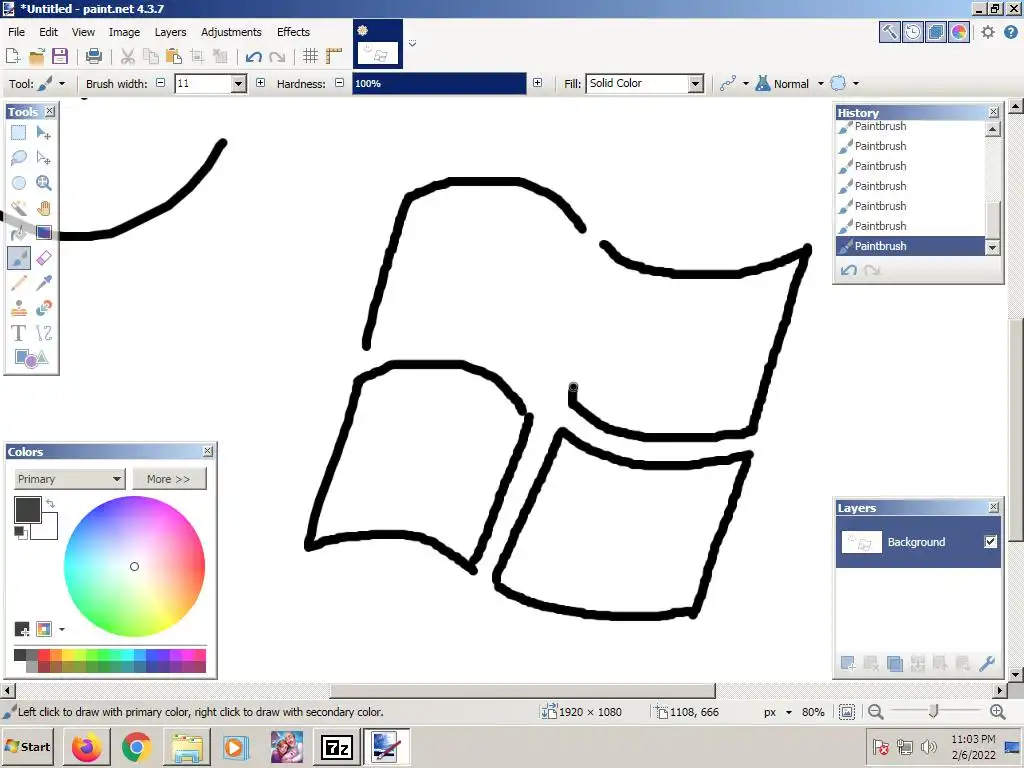The width and height of the screenshot is (1024, 768).
Task: Select the Move Selection tool
Action: click(x=44, y=158)
